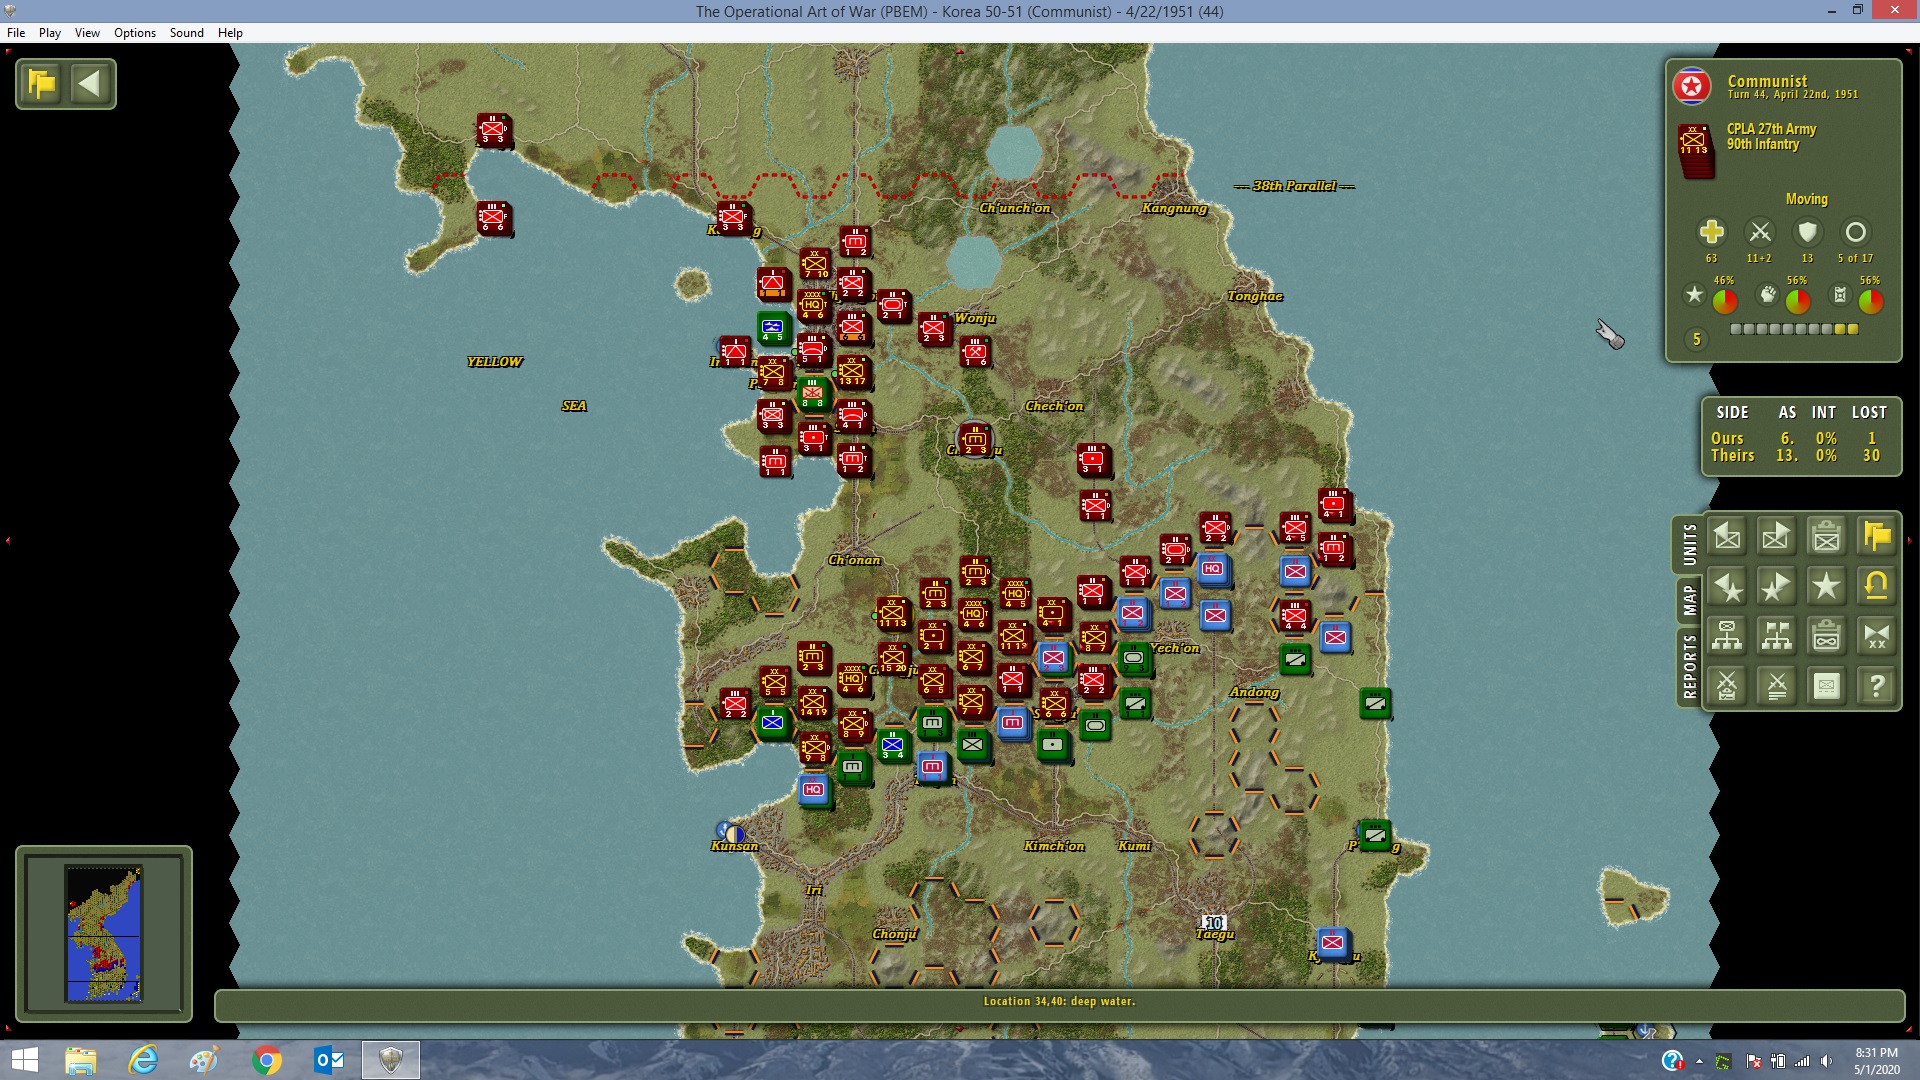The width and height of the screenshot is (1920, 1080).
Task: Click the unit stack position squares bar
Action: pos(1794,329)
